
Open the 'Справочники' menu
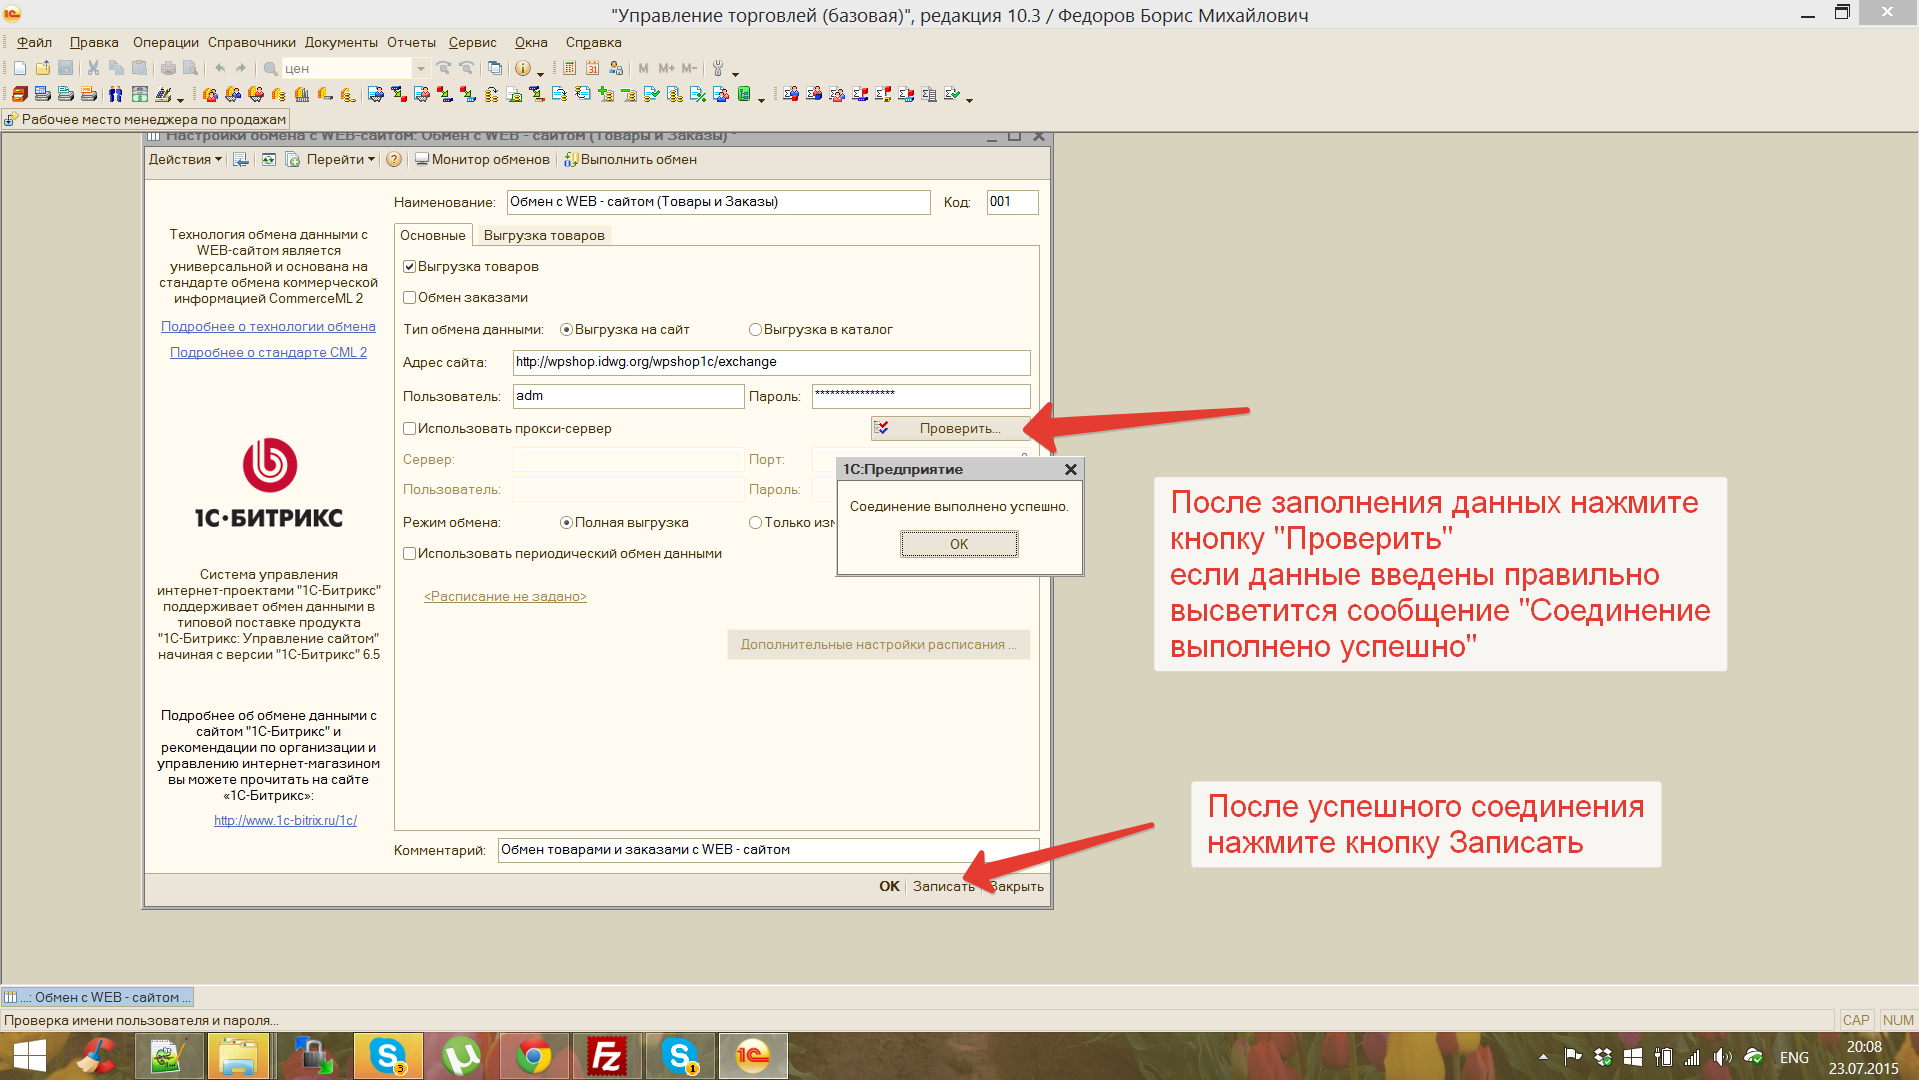click(x=252, y=42)
